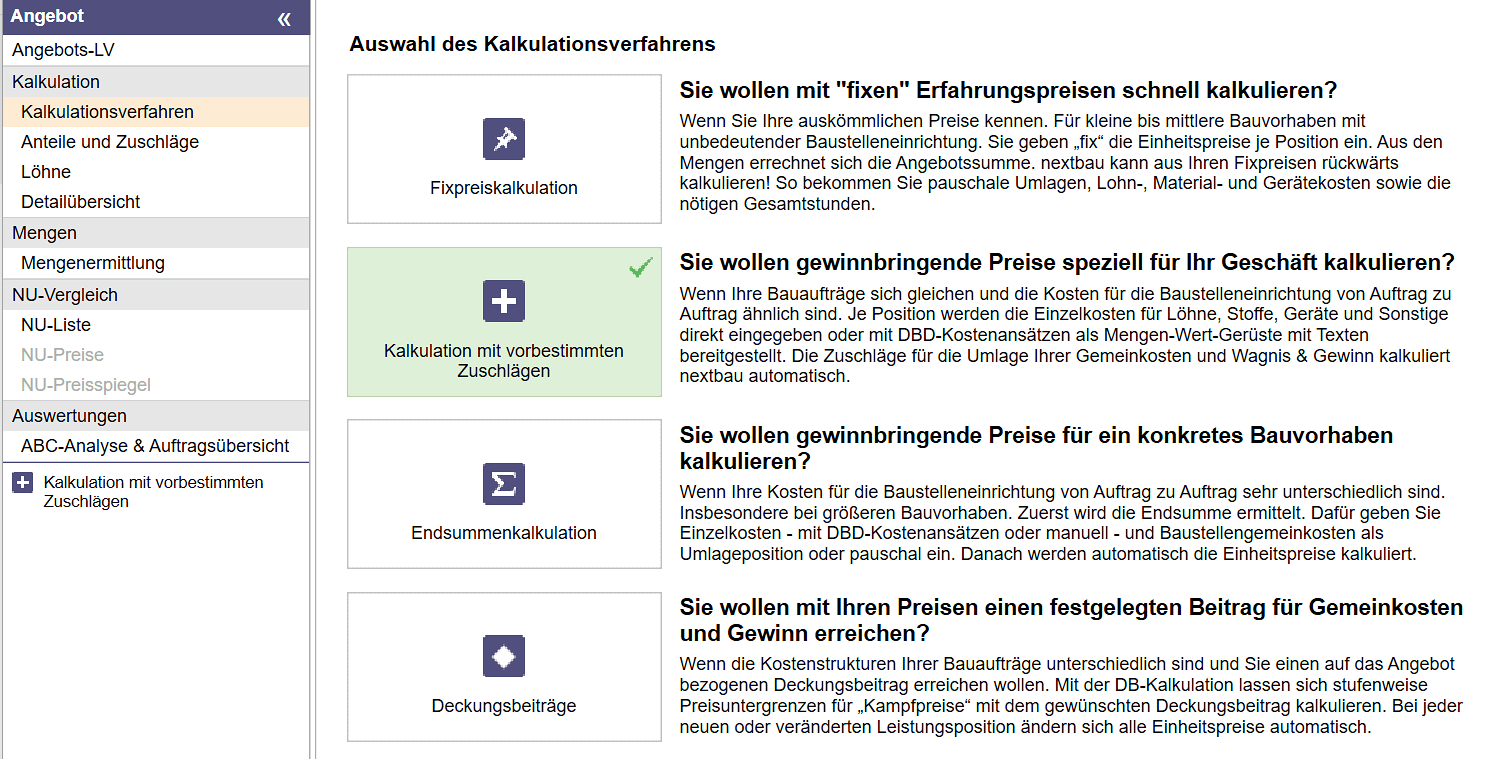Click the green checkmark on selected method
Viewport: 1485px width, 759px height.
pyautogui.click(x=640, y=268)
